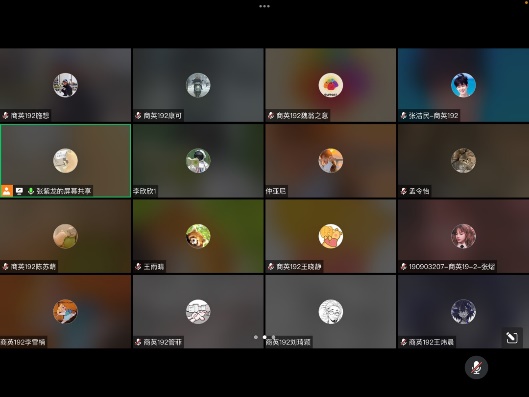Image resolution: width=529 pixels, height=397 pixels.
Task: Click the 商英192康可 name label
Action: pos(163,116)
